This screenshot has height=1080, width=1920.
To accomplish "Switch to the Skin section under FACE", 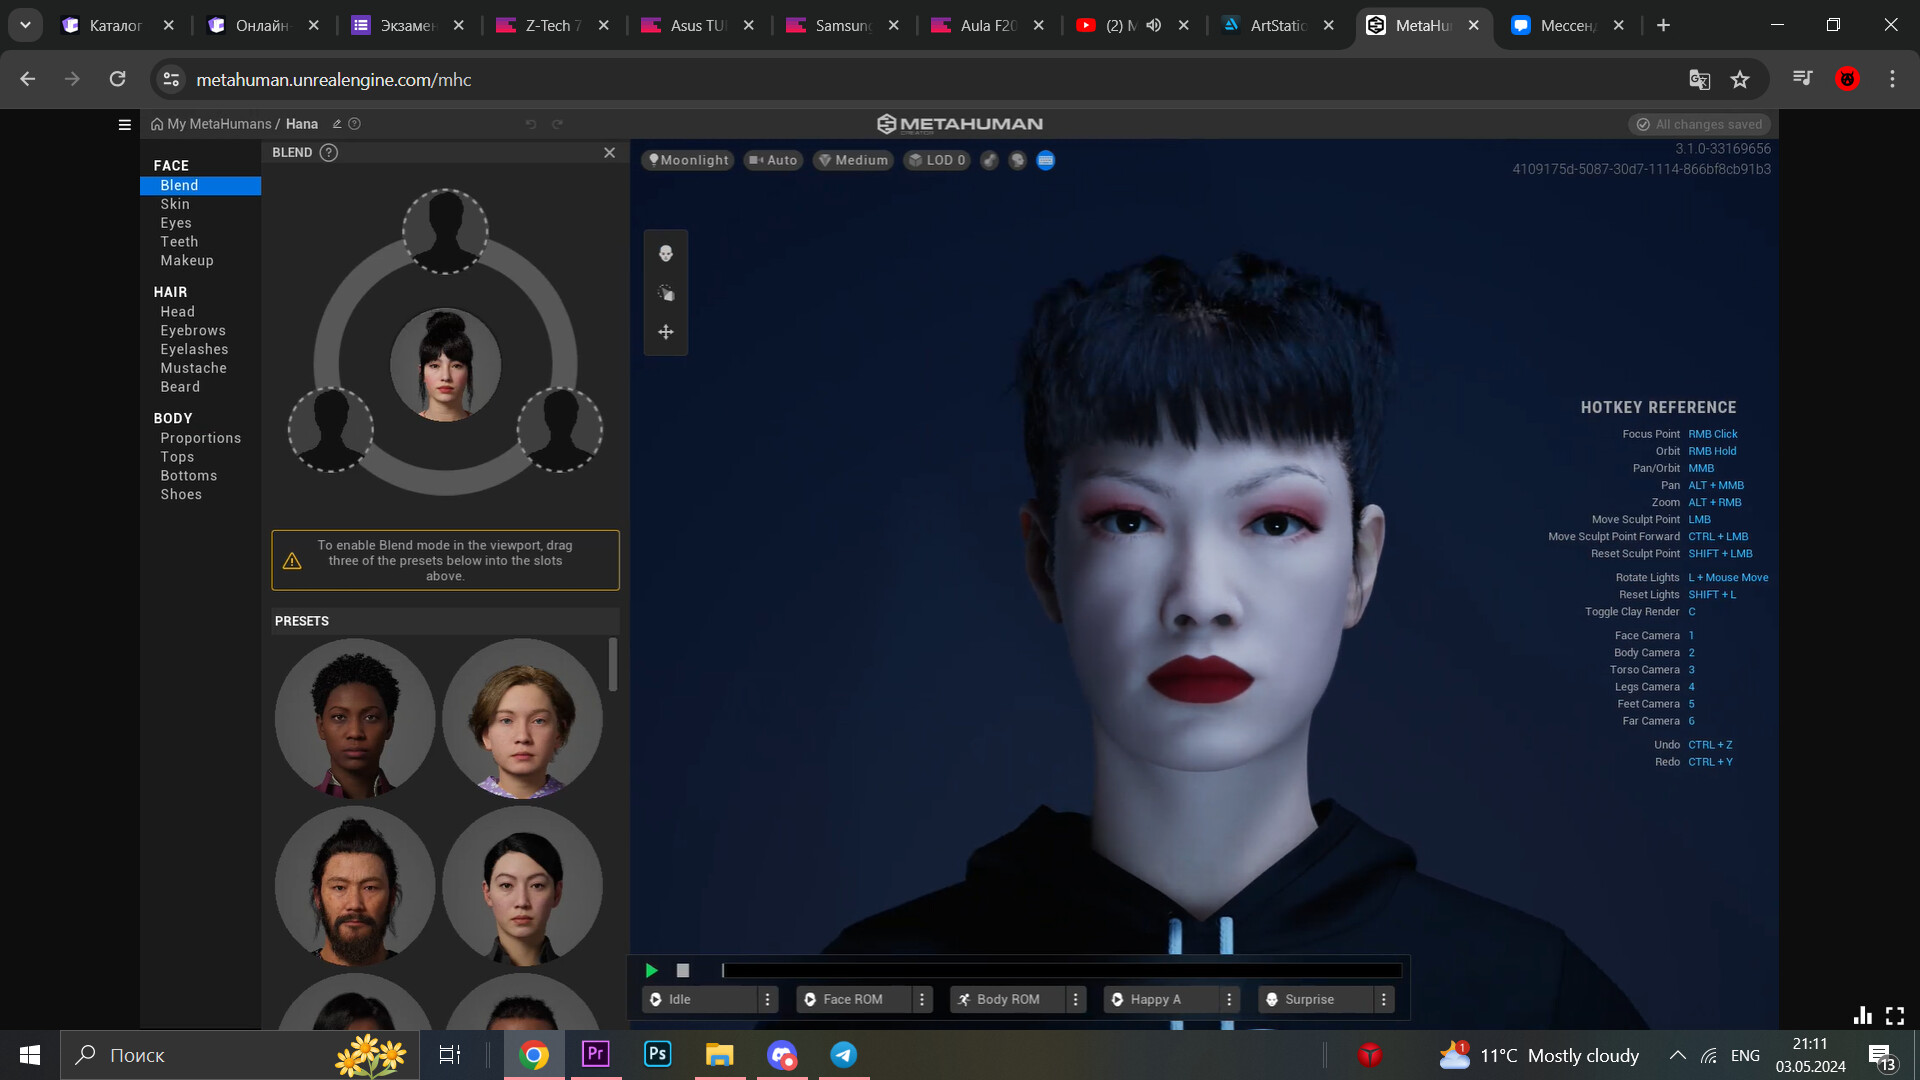I will (175, 204).
